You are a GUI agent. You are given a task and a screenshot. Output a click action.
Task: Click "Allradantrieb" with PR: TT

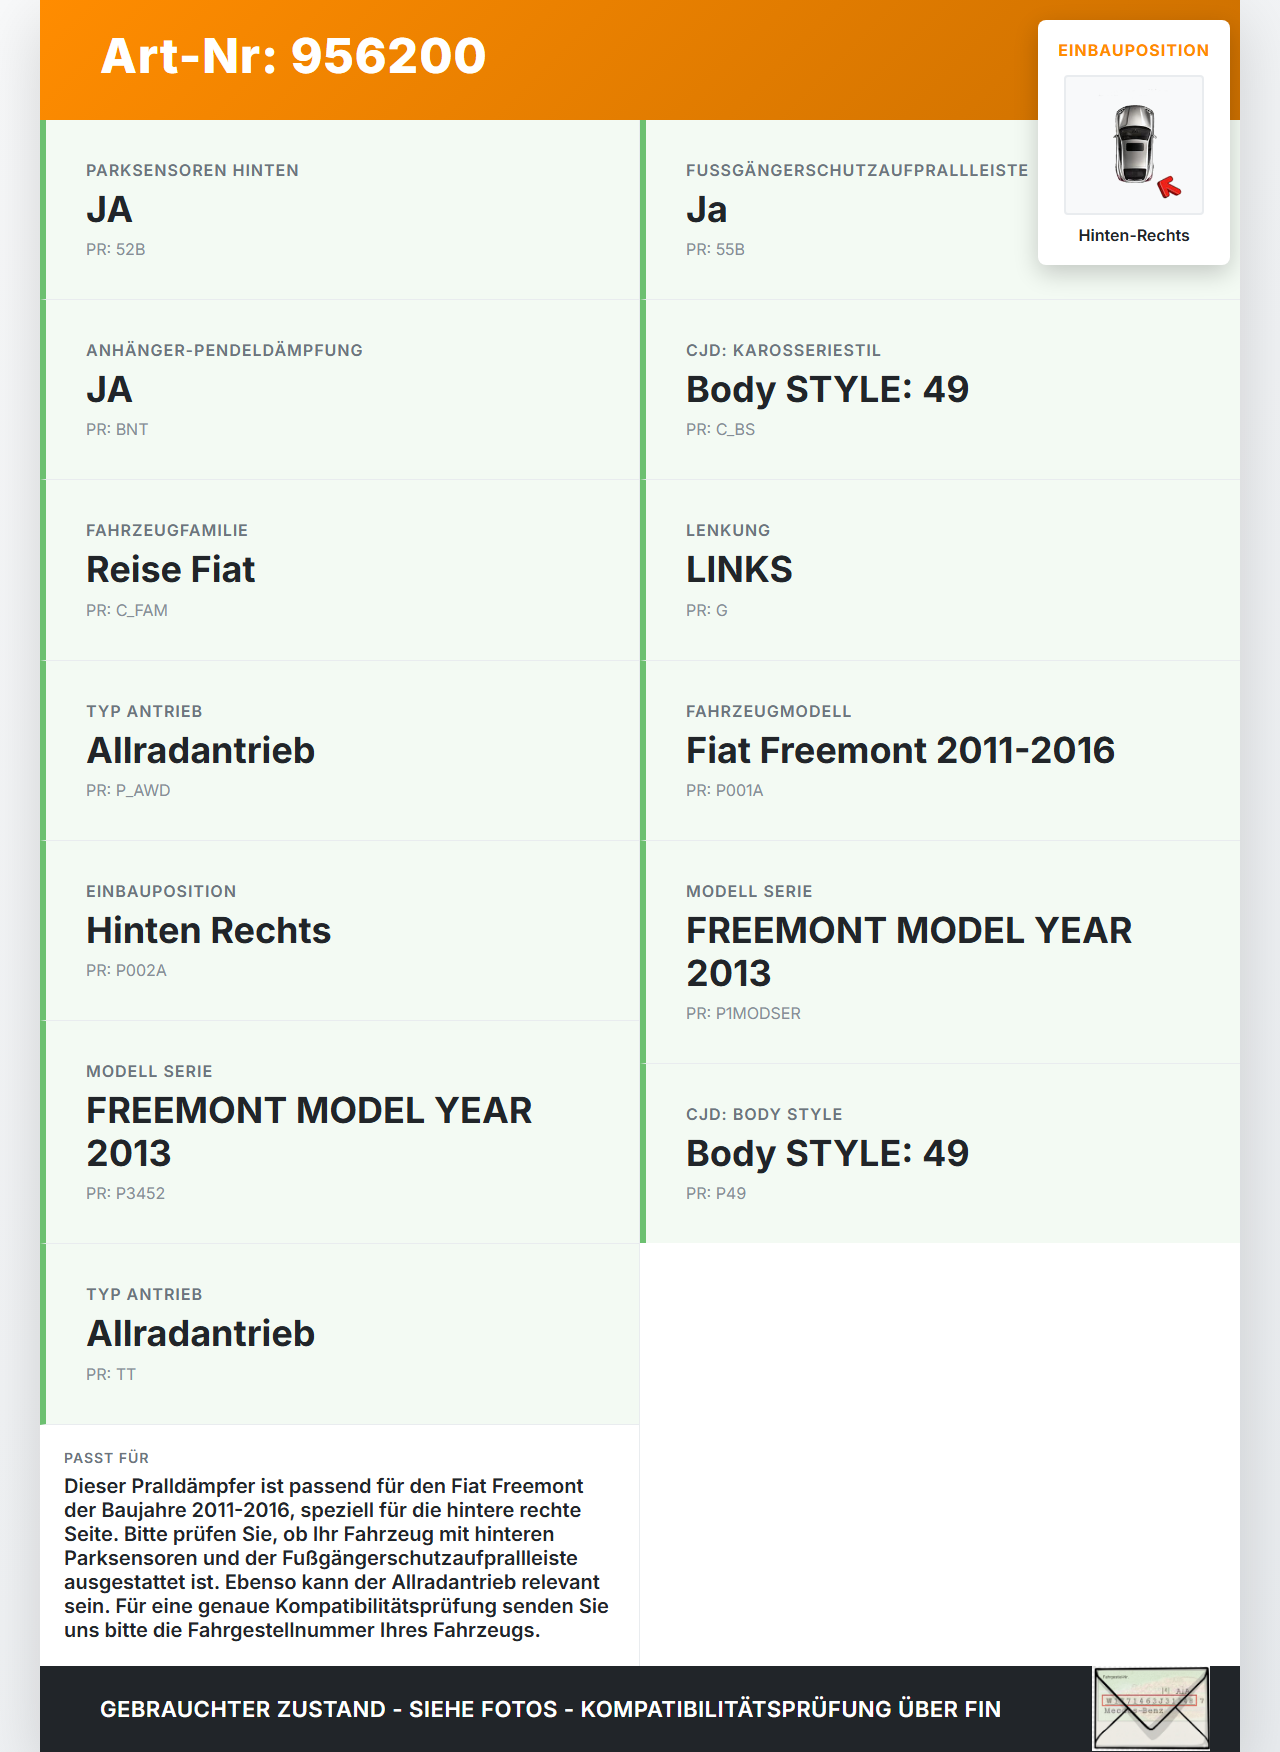[x=200, y=1334]
